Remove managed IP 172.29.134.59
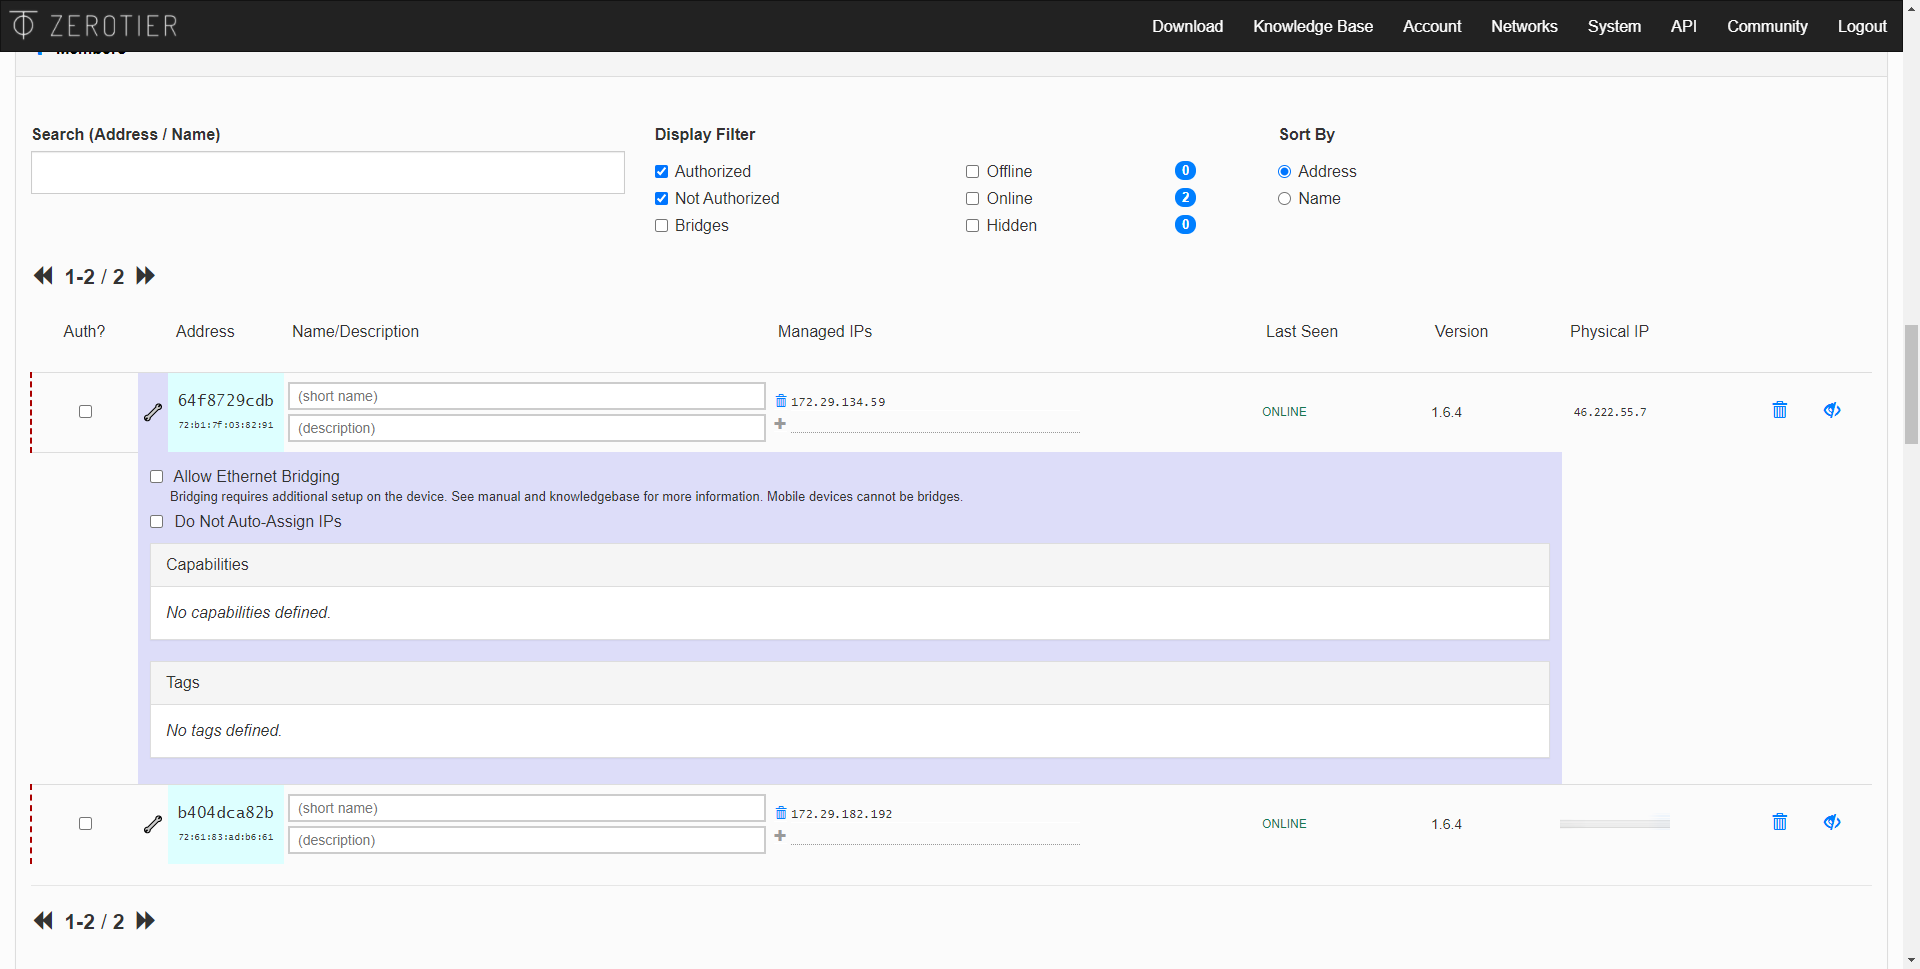 pyautogui.click(x=781, y=401)
